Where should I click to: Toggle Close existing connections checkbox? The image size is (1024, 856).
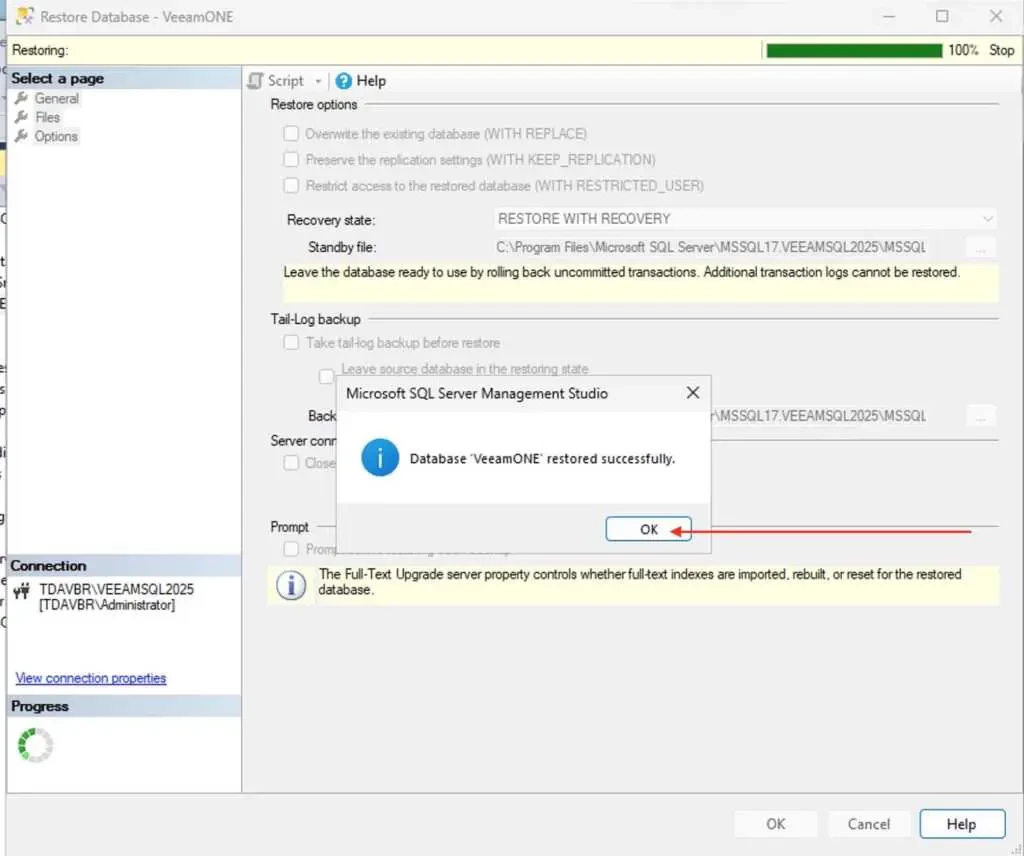(x=291, y=462)
